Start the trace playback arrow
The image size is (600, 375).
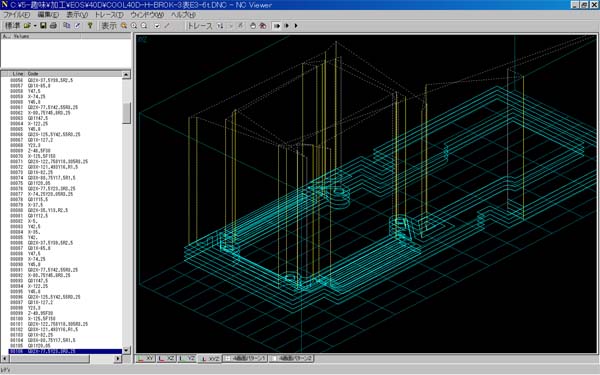(296, 26)
